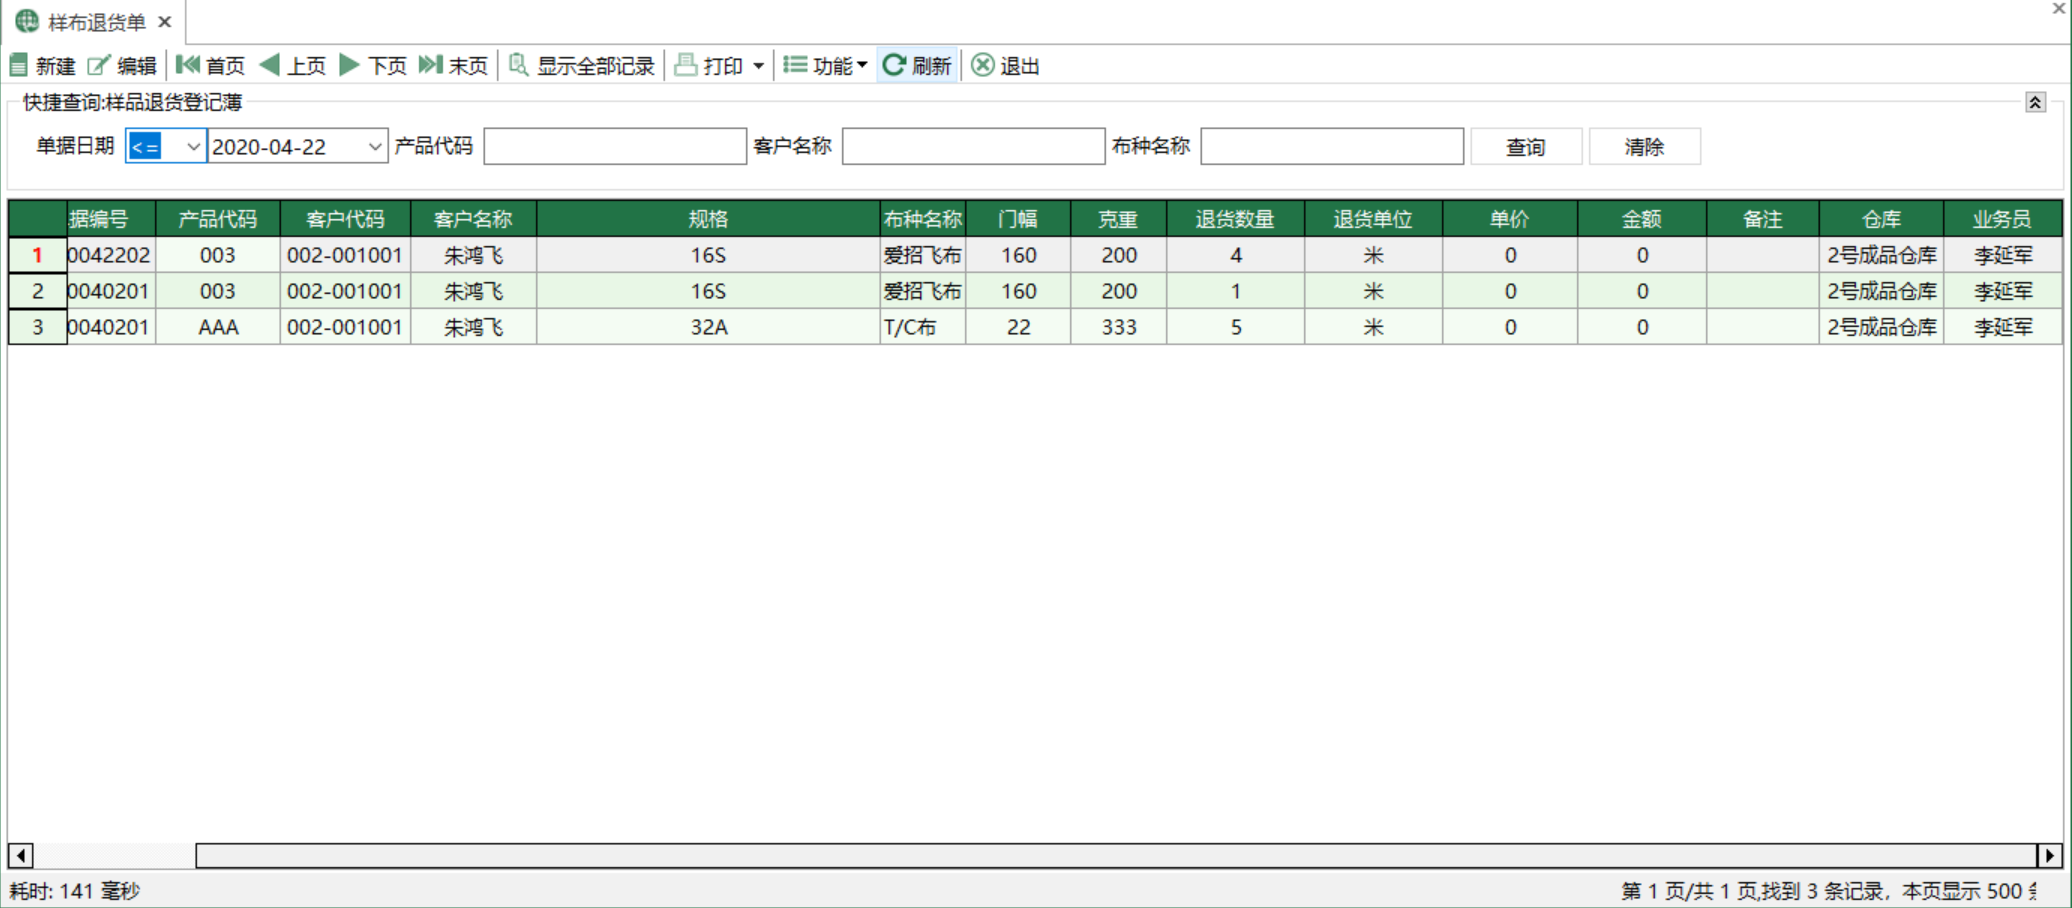Click the 客户名称 input field
The width and height of the screenshot is (2072, 908).
click(x=973, y=146)
